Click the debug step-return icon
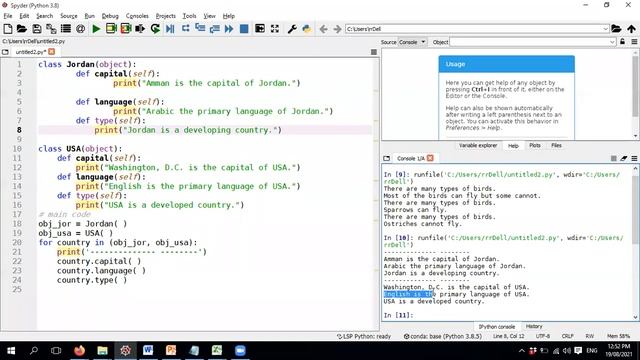 tap(214, 29)
